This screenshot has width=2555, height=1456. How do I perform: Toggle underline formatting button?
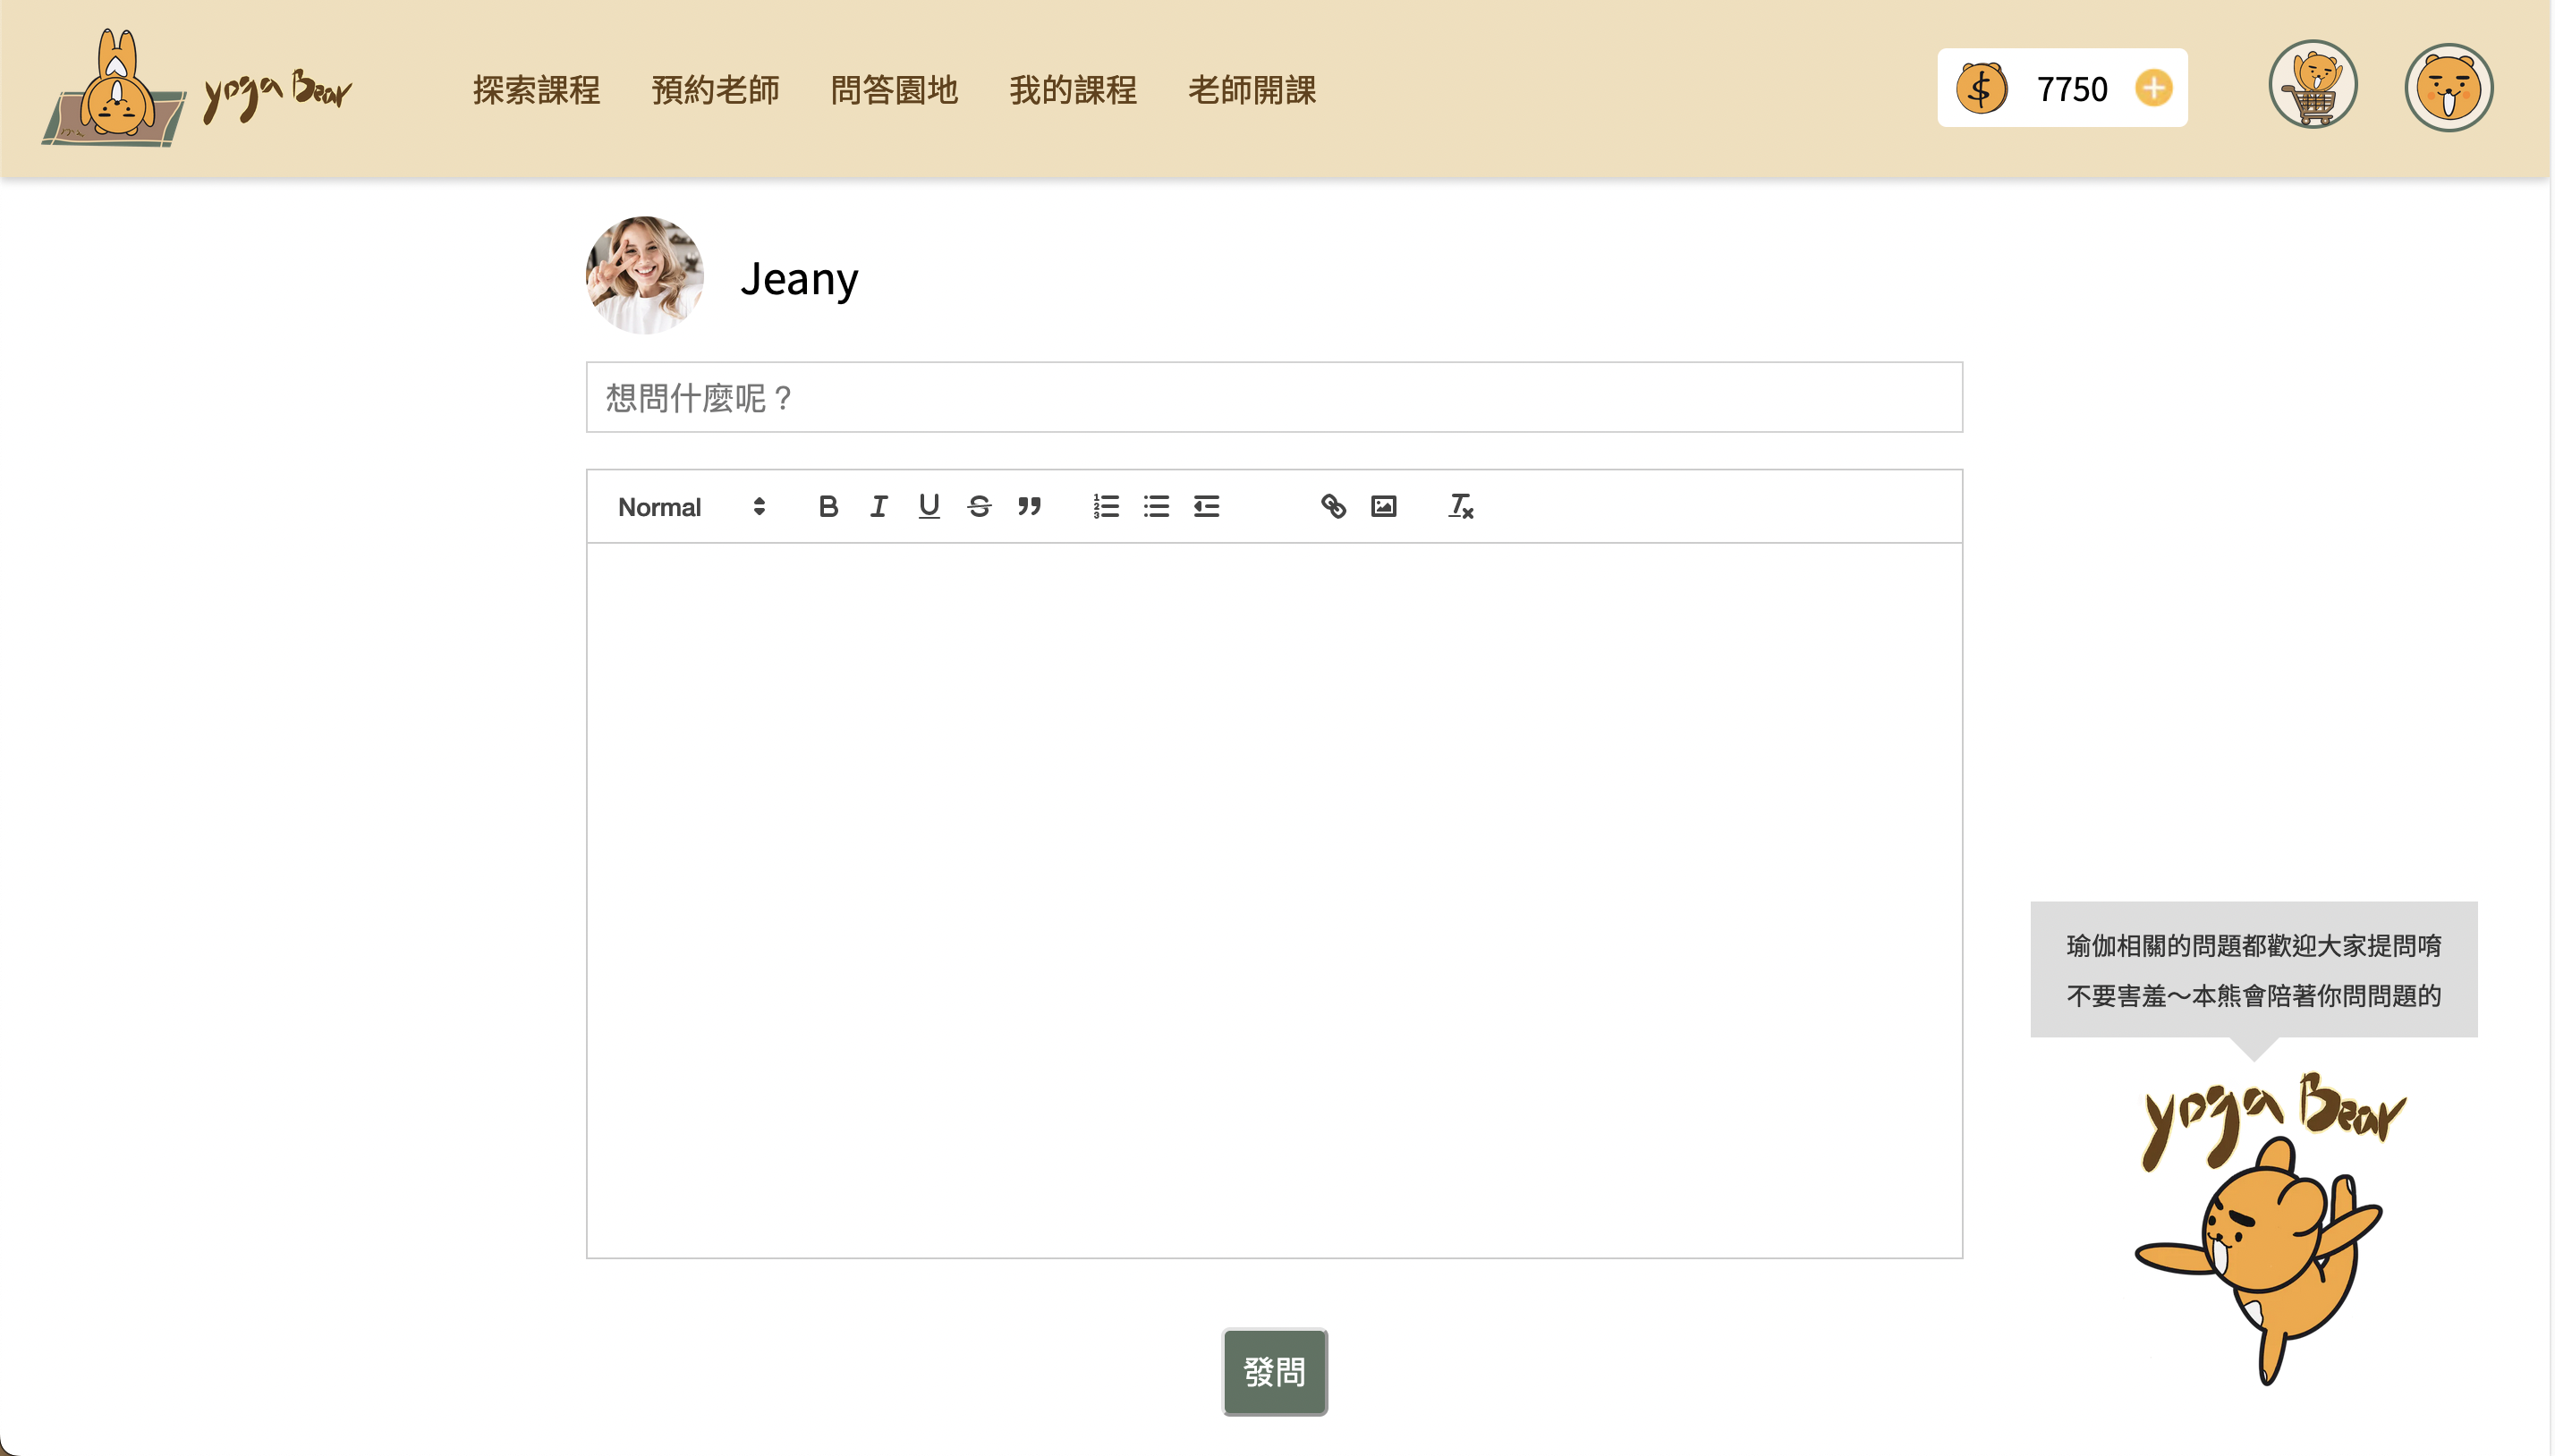(x=928, y=507)
